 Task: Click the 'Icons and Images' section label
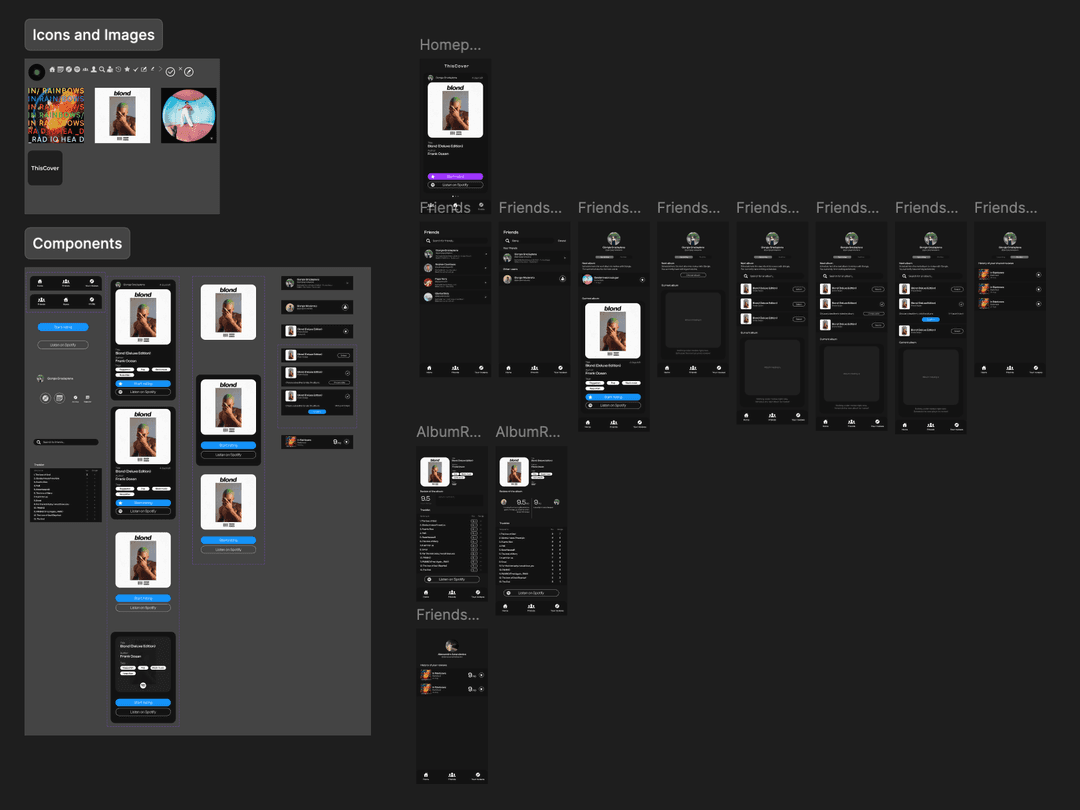point(94,34)
